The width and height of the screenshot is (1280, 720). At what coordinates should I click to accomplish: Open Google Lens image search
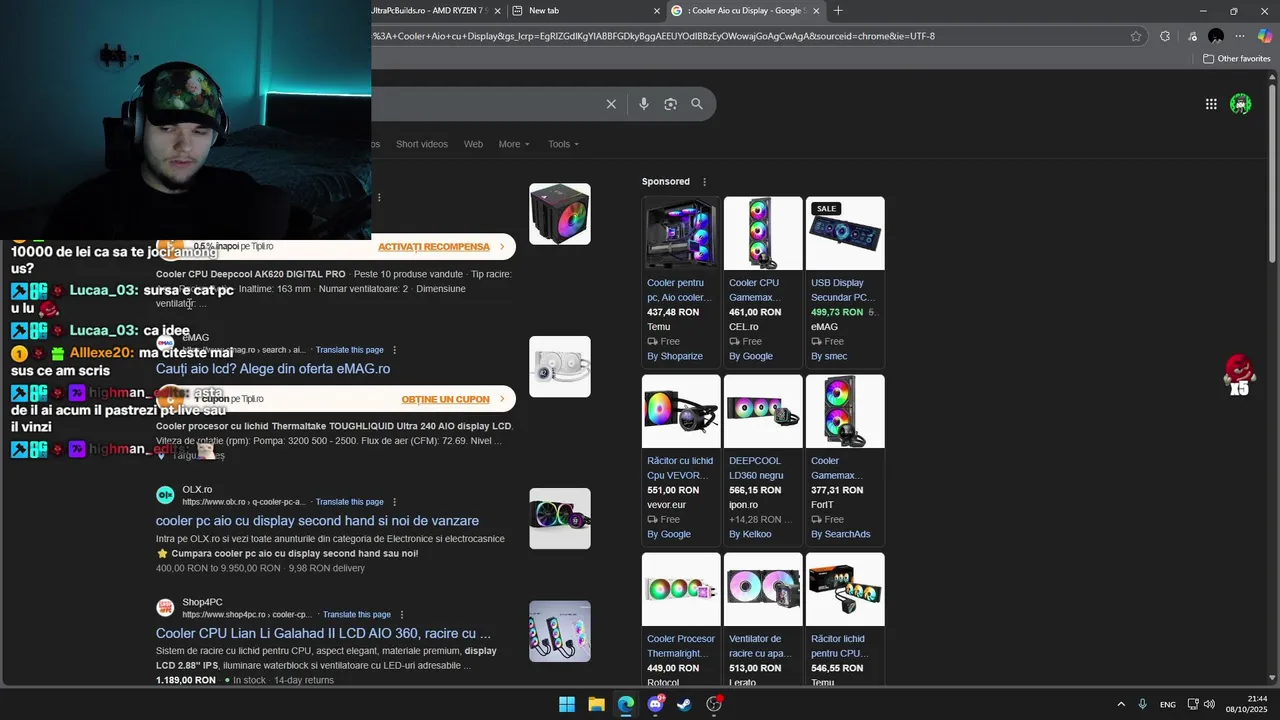(x=670, y=104)
